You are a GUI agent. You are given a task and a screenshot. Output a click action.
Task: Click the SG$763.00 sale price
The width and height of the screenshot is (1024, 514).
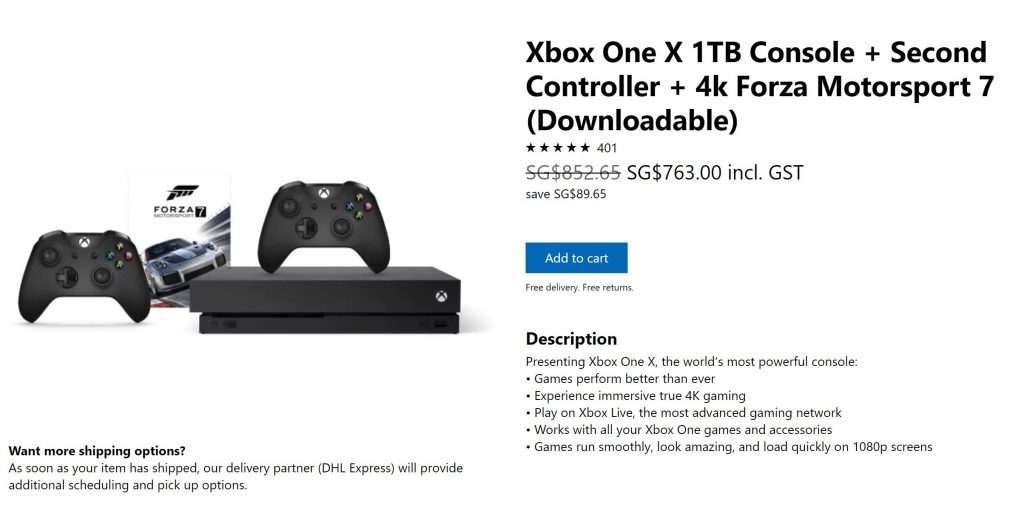coord(674,172)
